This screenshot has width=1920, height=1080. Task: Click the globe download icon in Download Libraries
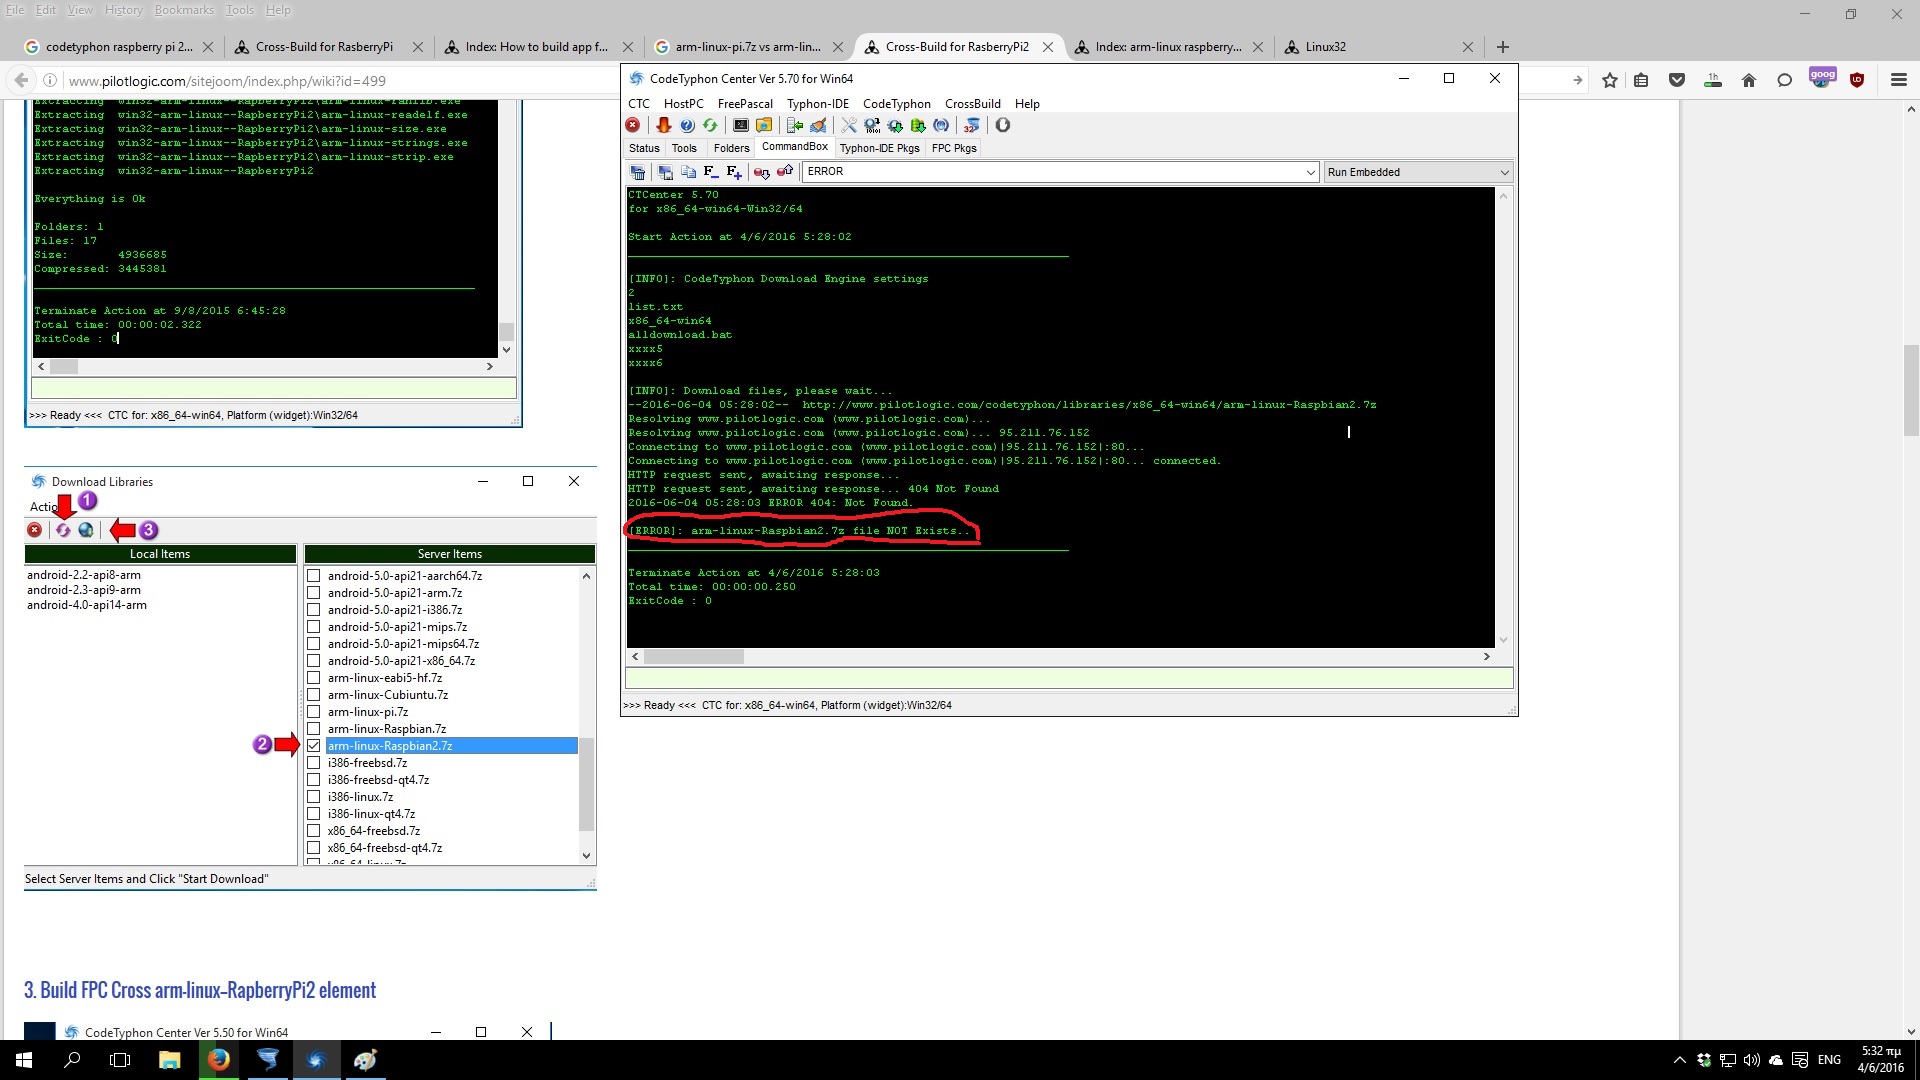tap(86, 530)
